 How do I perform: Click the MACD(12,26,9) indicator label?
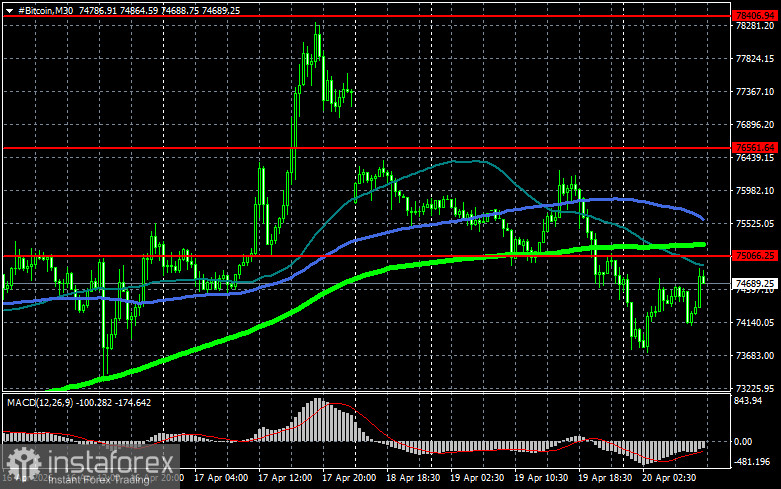[40, 402]
